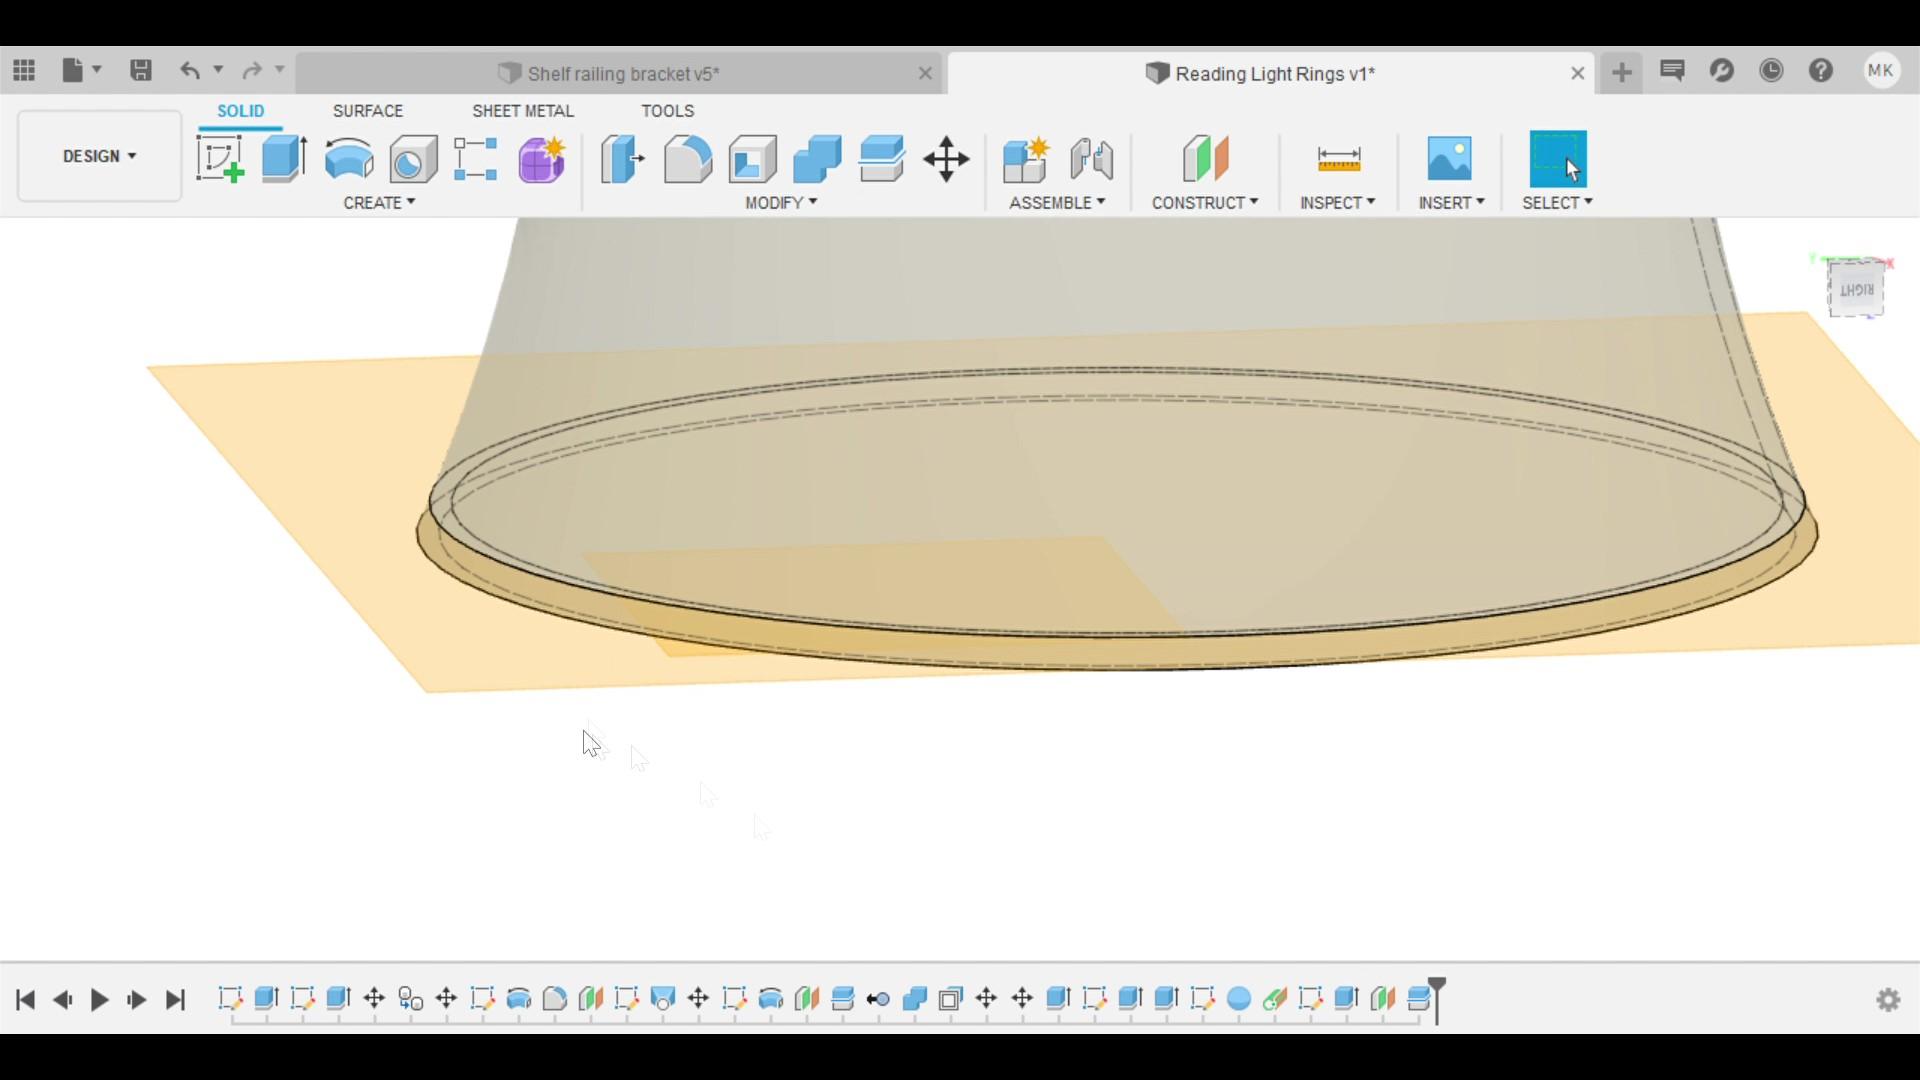Drag the timeline playhead marker
The image size is (1920, 1080).
1439,998
